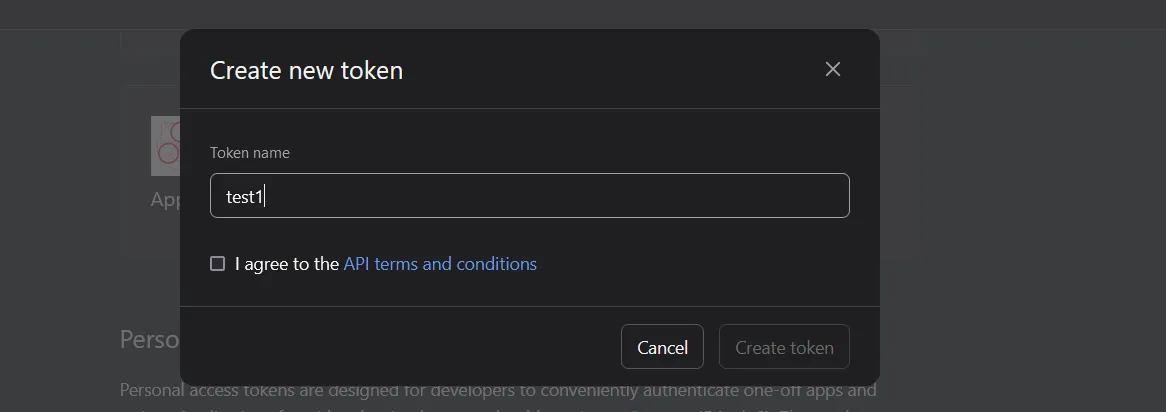This screenshot has width=1166, height=412.
Task: Click the Create token button
Action: click(784, 347)
